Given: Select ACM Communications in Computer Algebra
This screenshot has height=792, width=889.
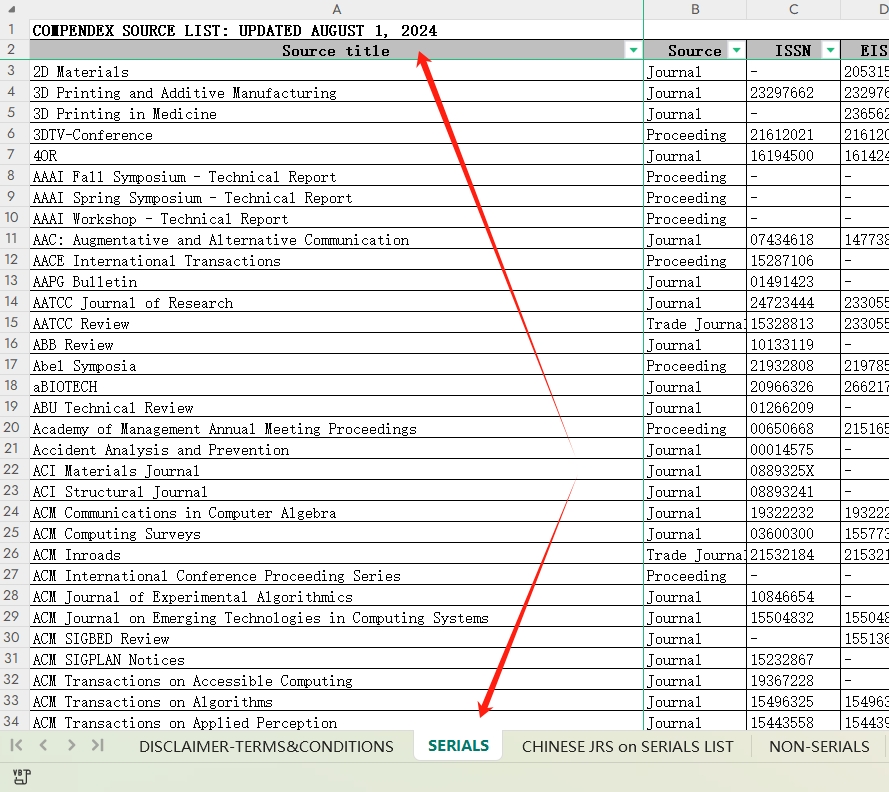Looking at the screenshot, I should 336,512.
